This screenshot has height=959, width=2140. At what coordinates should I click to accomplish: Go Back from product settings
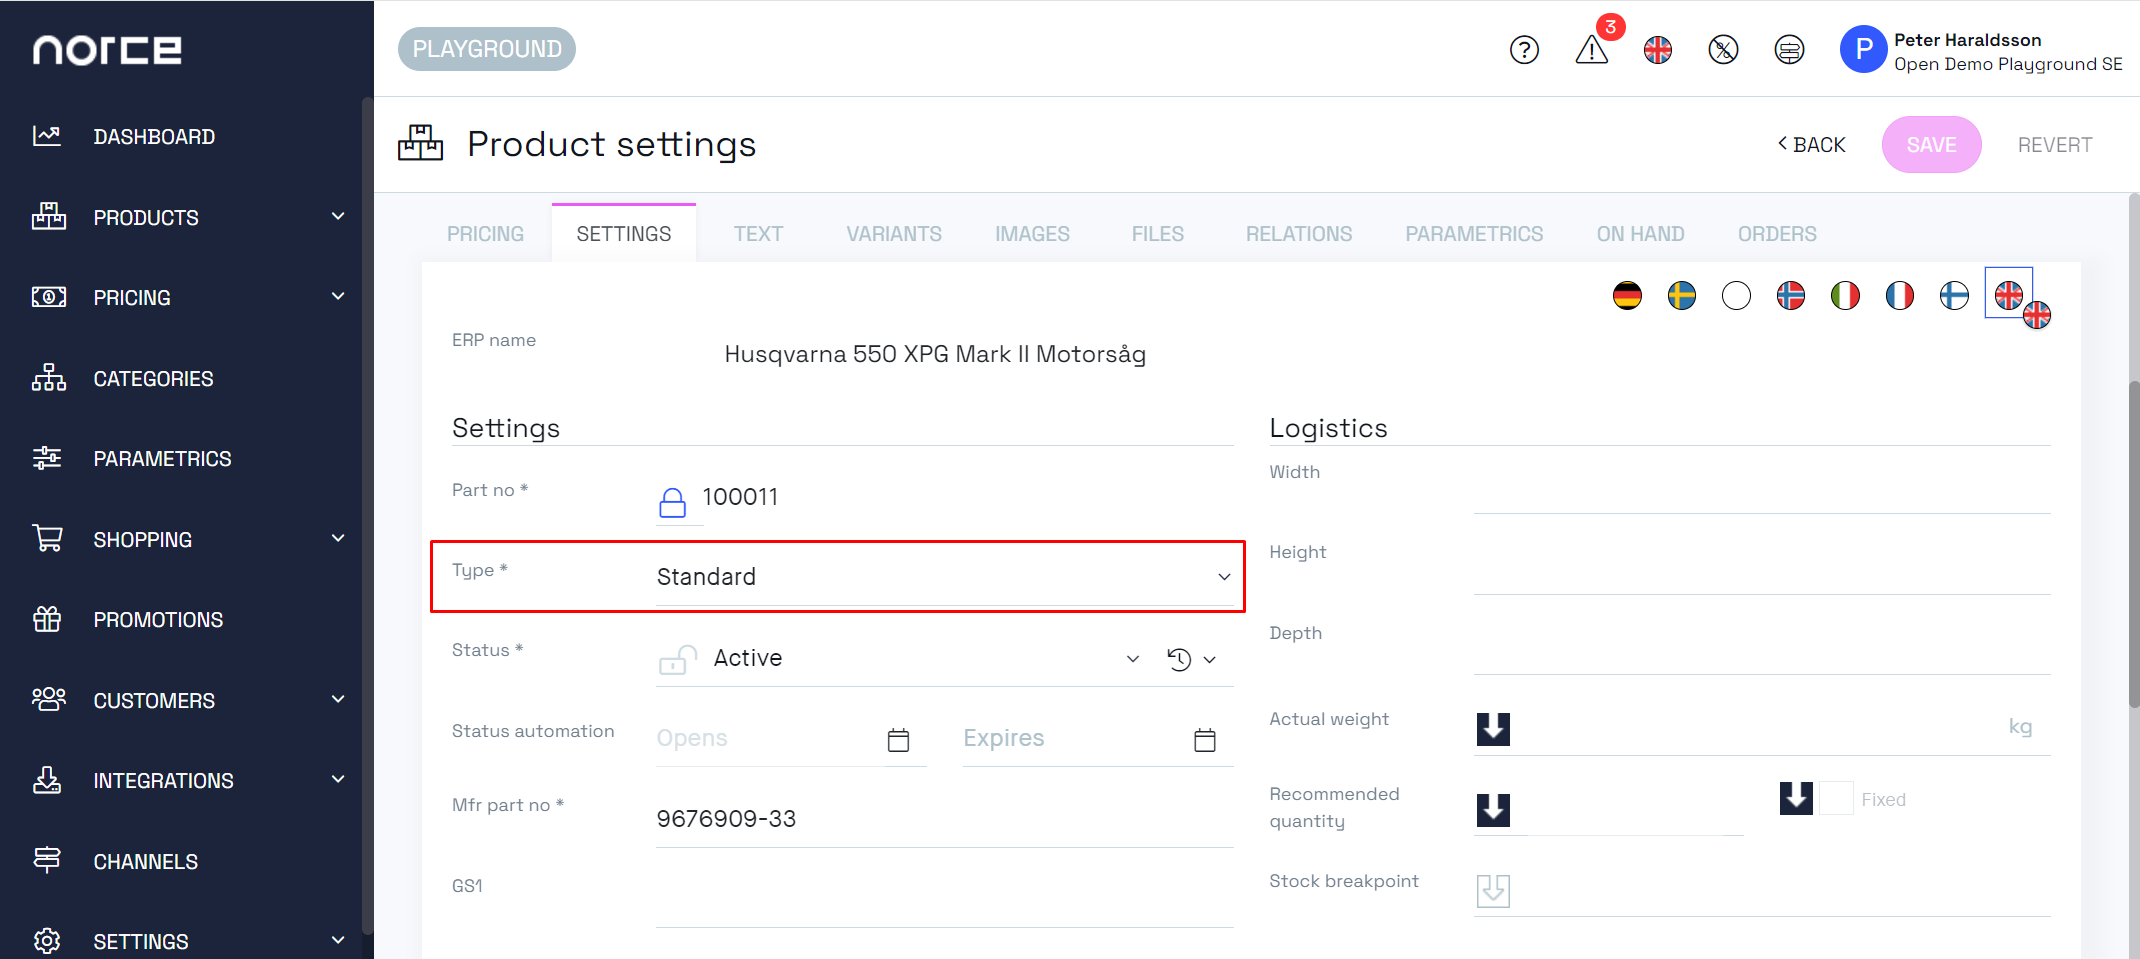coord(1811,145)
